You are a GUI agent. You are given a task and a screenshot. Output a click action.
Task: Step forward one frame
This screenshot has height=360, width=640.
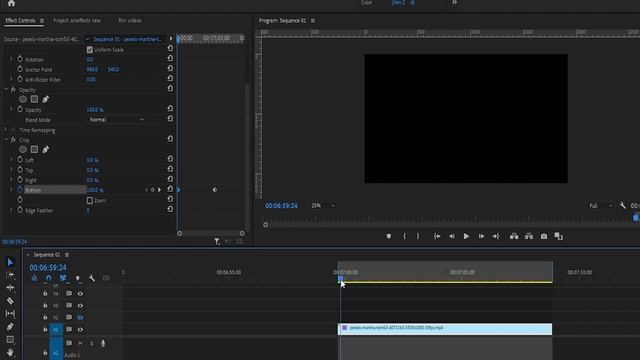point(481,236)
